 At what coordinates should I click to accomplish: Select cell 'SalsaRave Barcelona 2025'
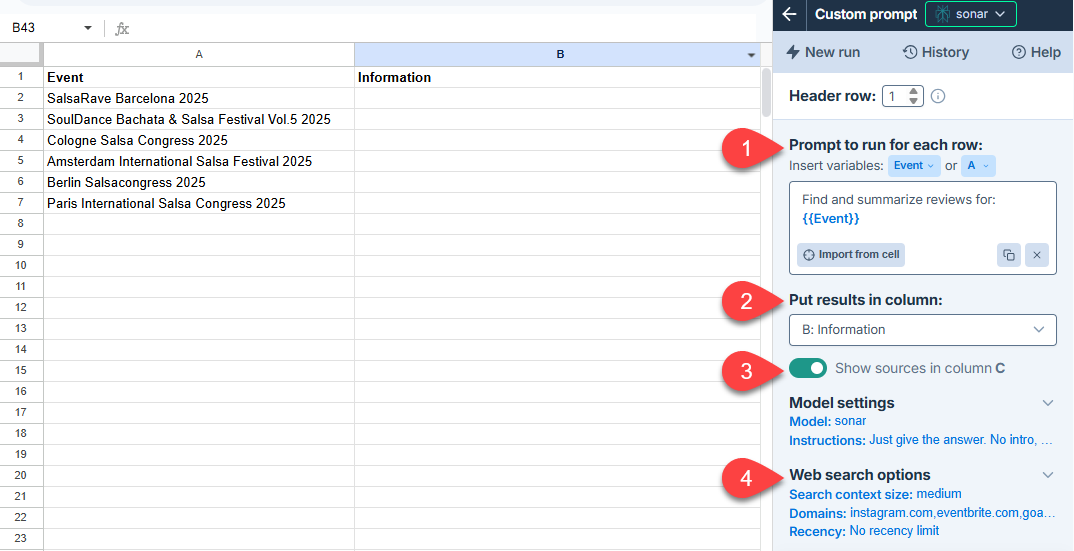[x=199, y=98]
